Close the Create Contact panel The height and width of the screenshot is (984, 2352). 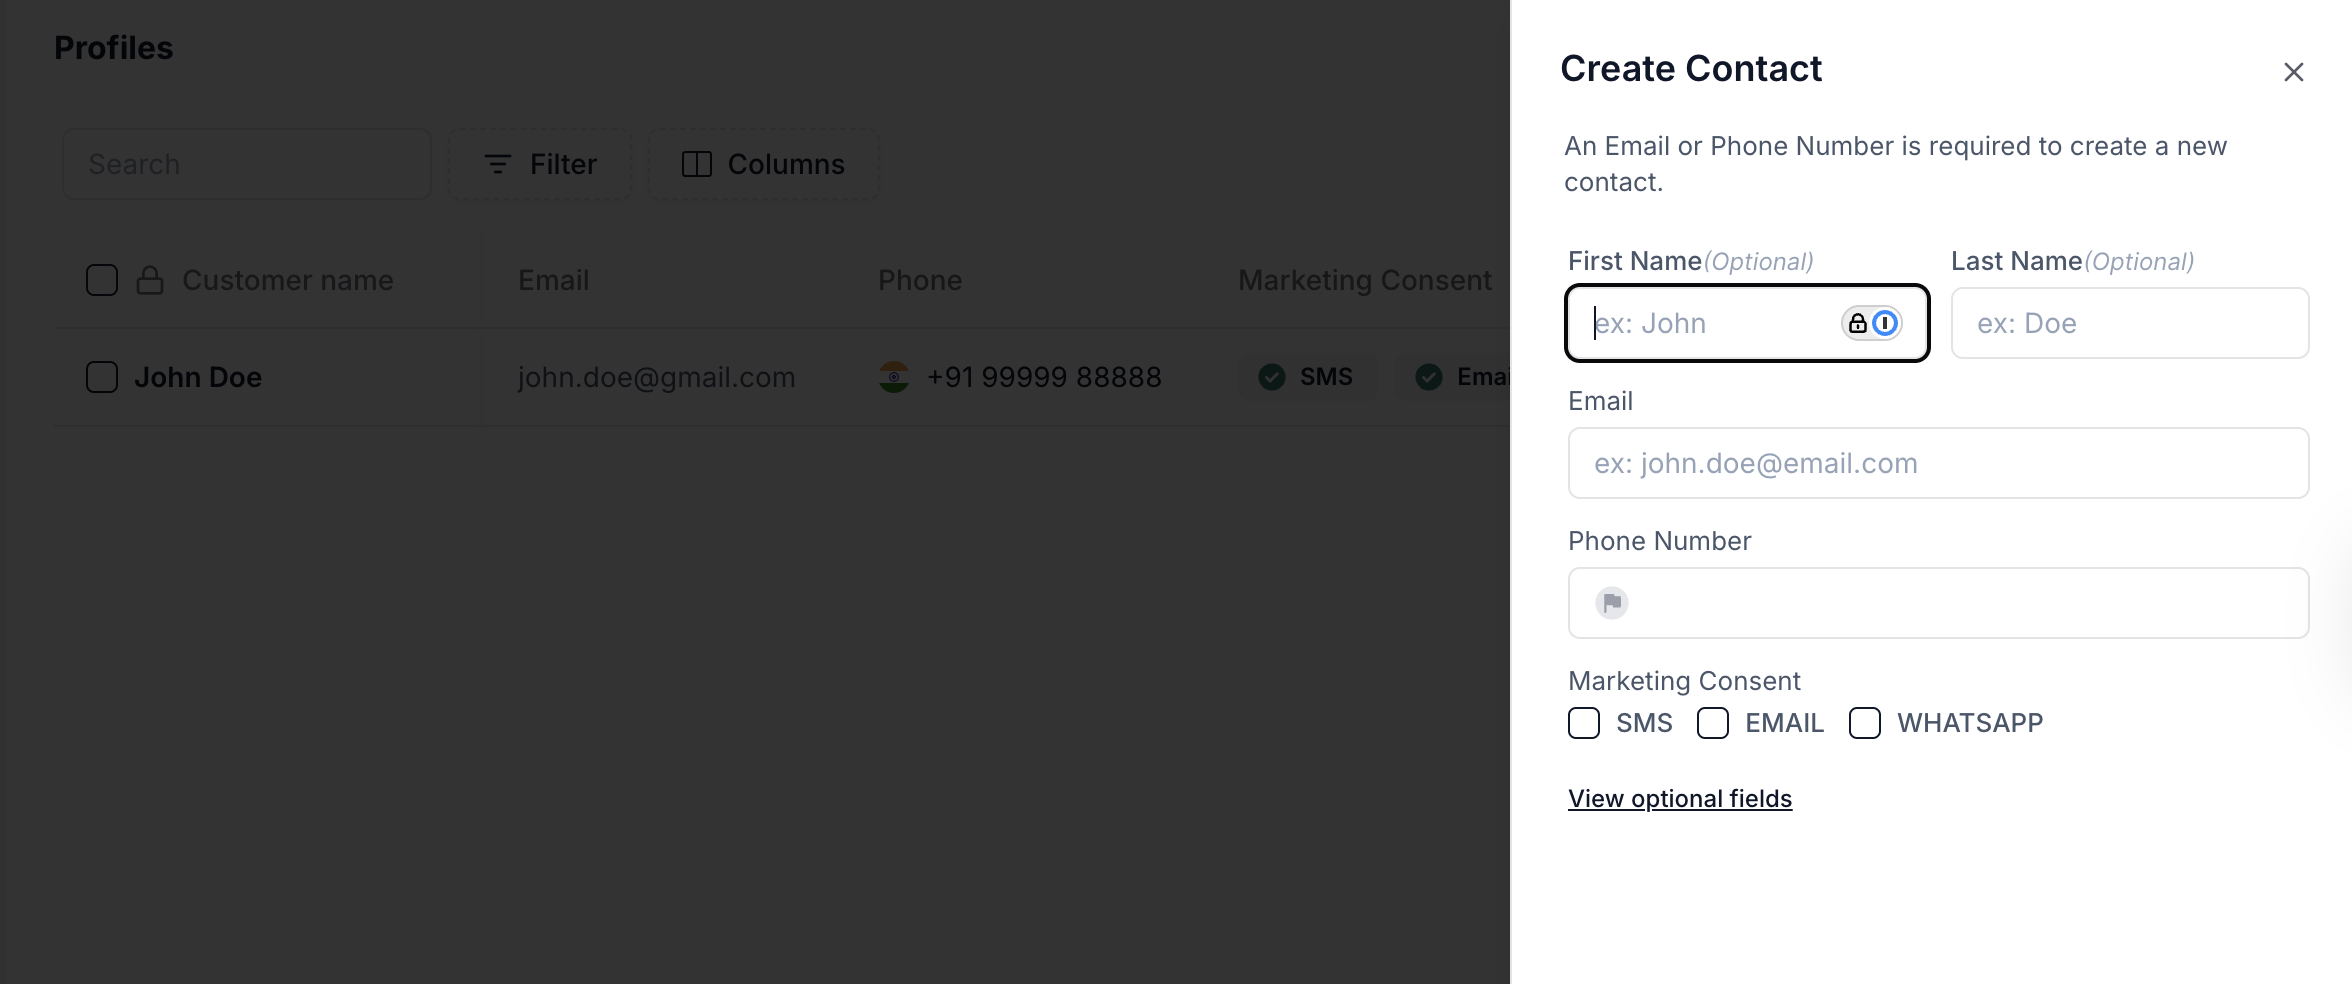click(2293, 72)
